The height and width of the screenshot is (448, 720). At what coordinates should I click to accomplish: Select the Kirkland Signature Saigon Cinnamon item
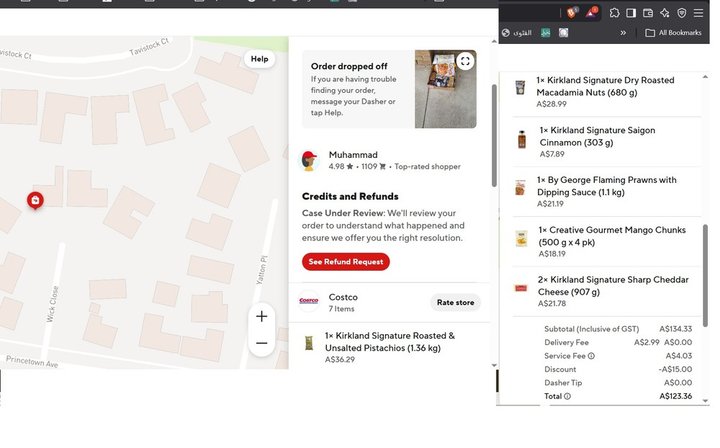[x=597, y=136]
